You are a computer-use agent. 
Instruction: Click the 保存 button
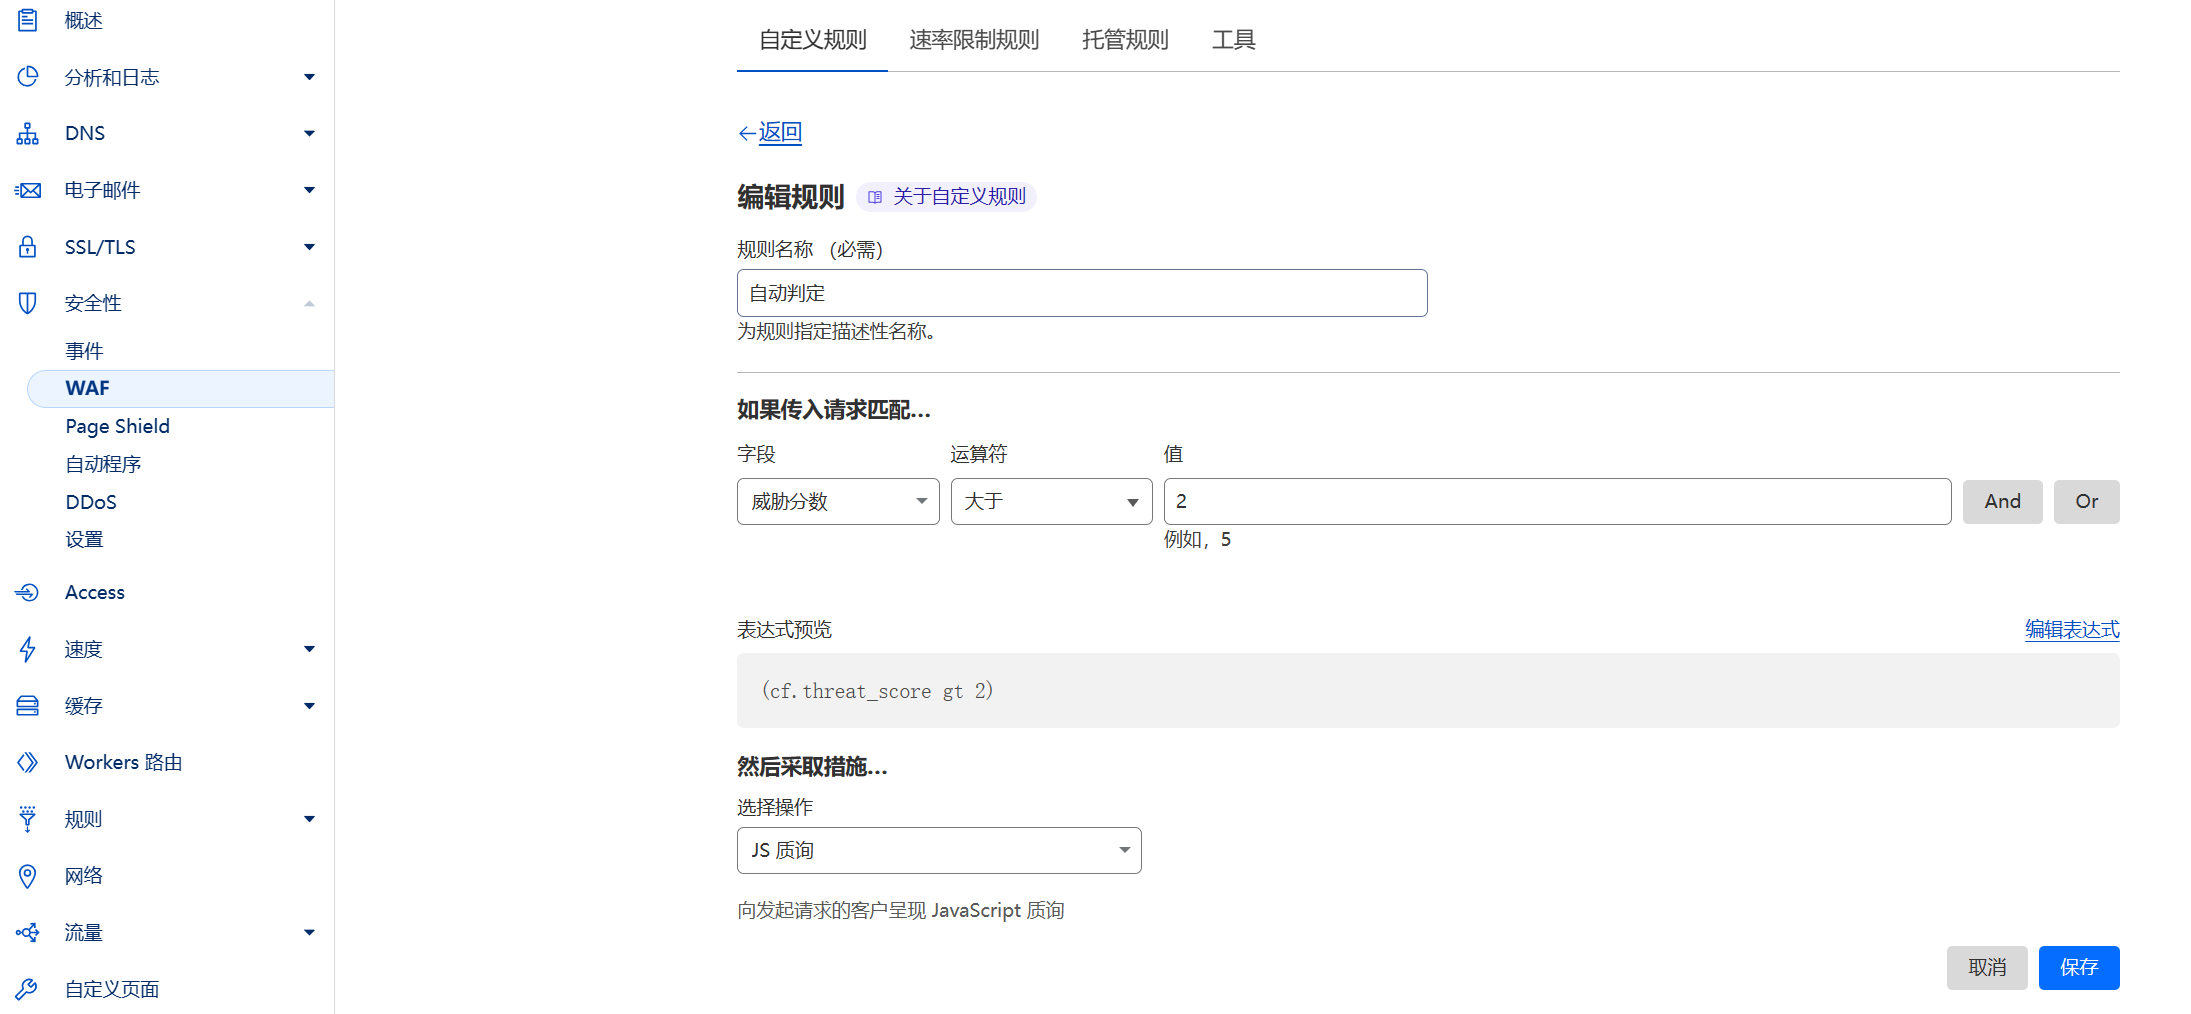click(x=2079, y=967)
